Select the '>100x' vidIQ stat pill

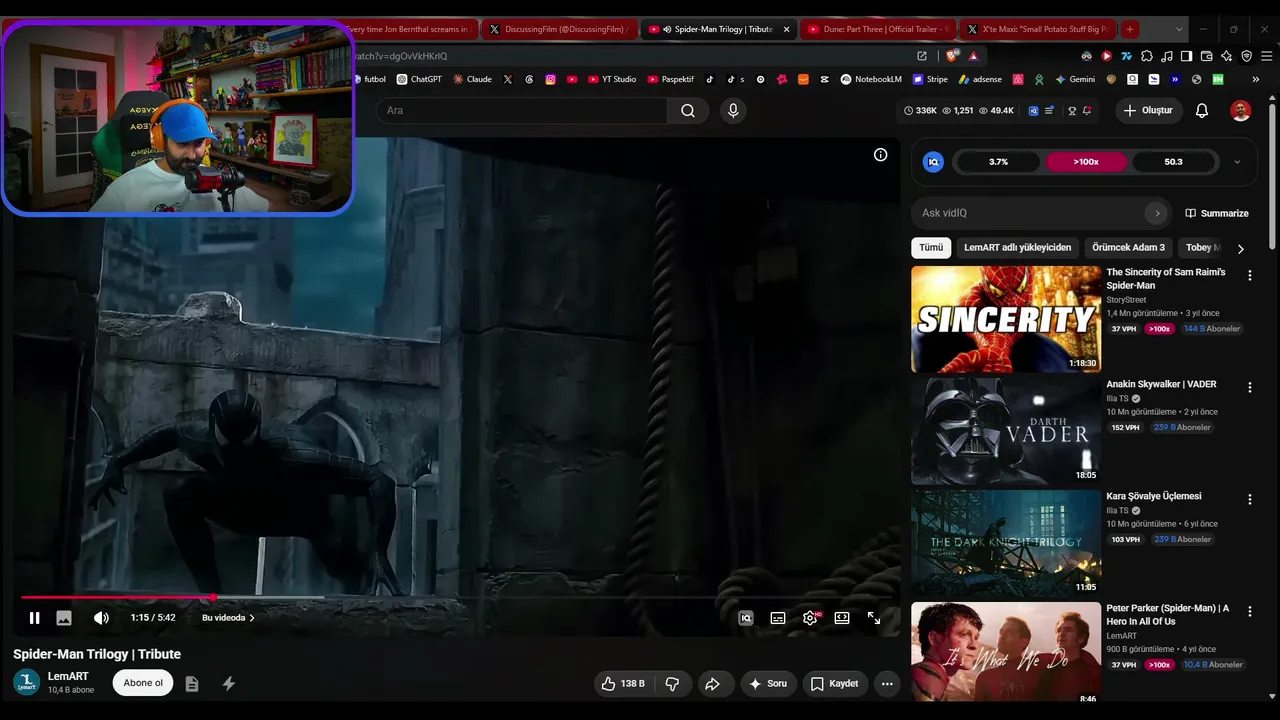[x=1086, y=162]
